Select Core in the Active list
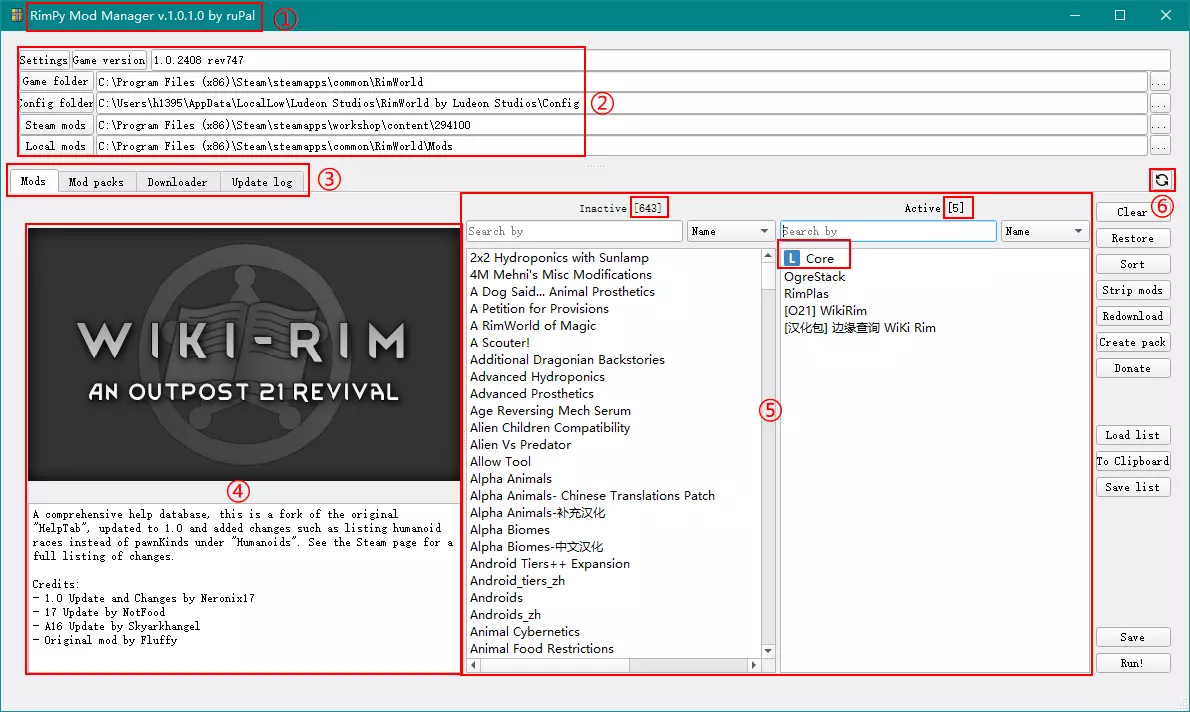Screen dimensions: 1190x712 pos(819,258)
